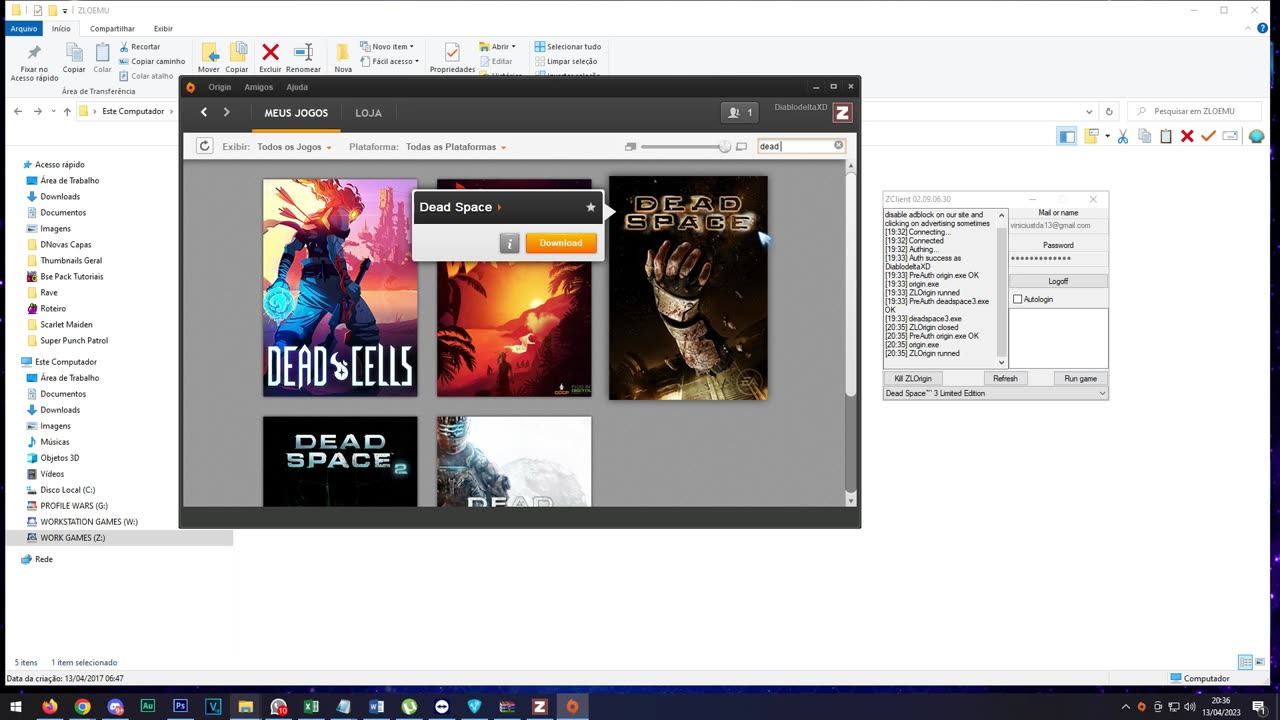The width and height of the screenshot is (1280, 720).
Task: Refresh the Explorer address bar
Action: (1108, 112)
